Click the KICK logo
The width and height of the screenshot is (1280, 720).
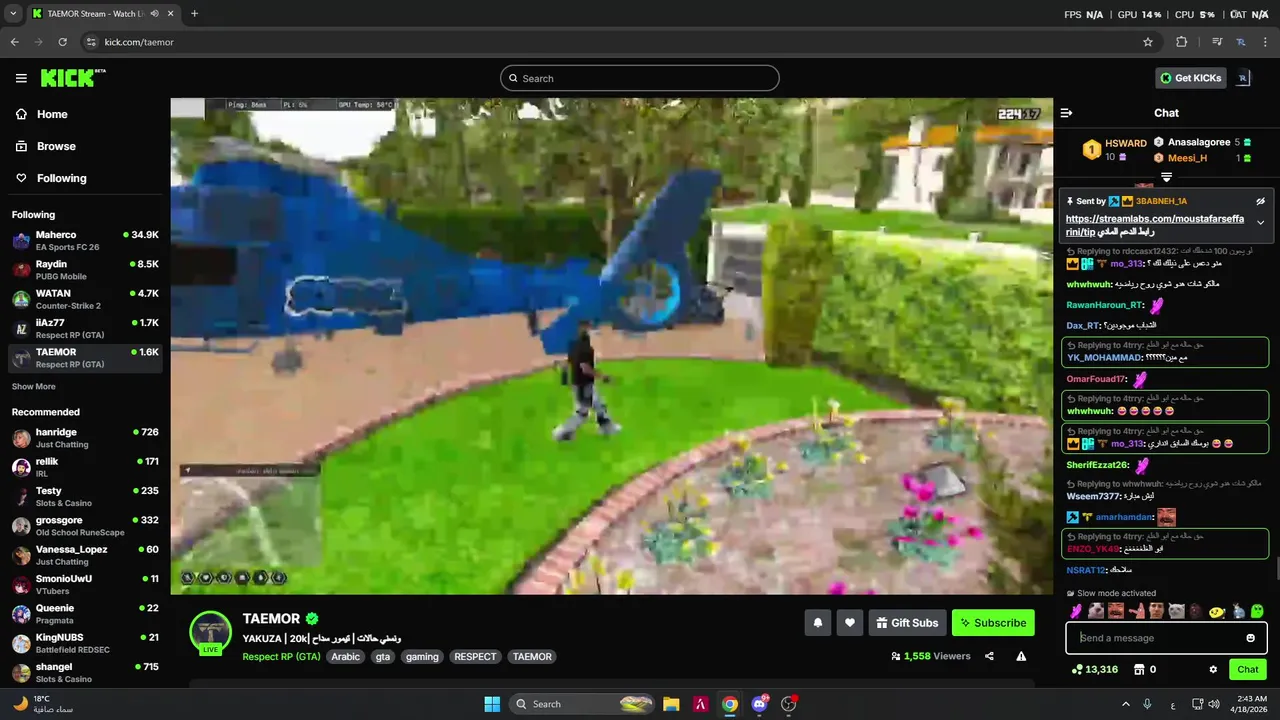[72, 78]
